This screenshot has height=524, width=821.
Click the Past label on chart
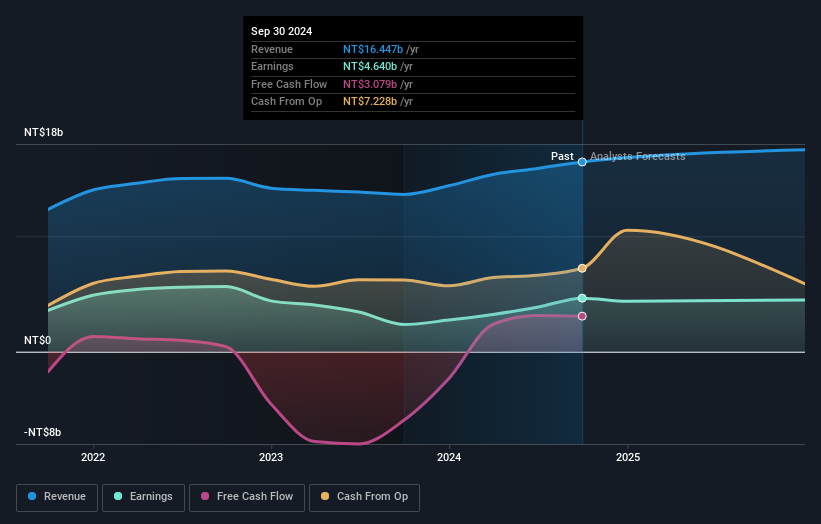click(x=562, y=156)
